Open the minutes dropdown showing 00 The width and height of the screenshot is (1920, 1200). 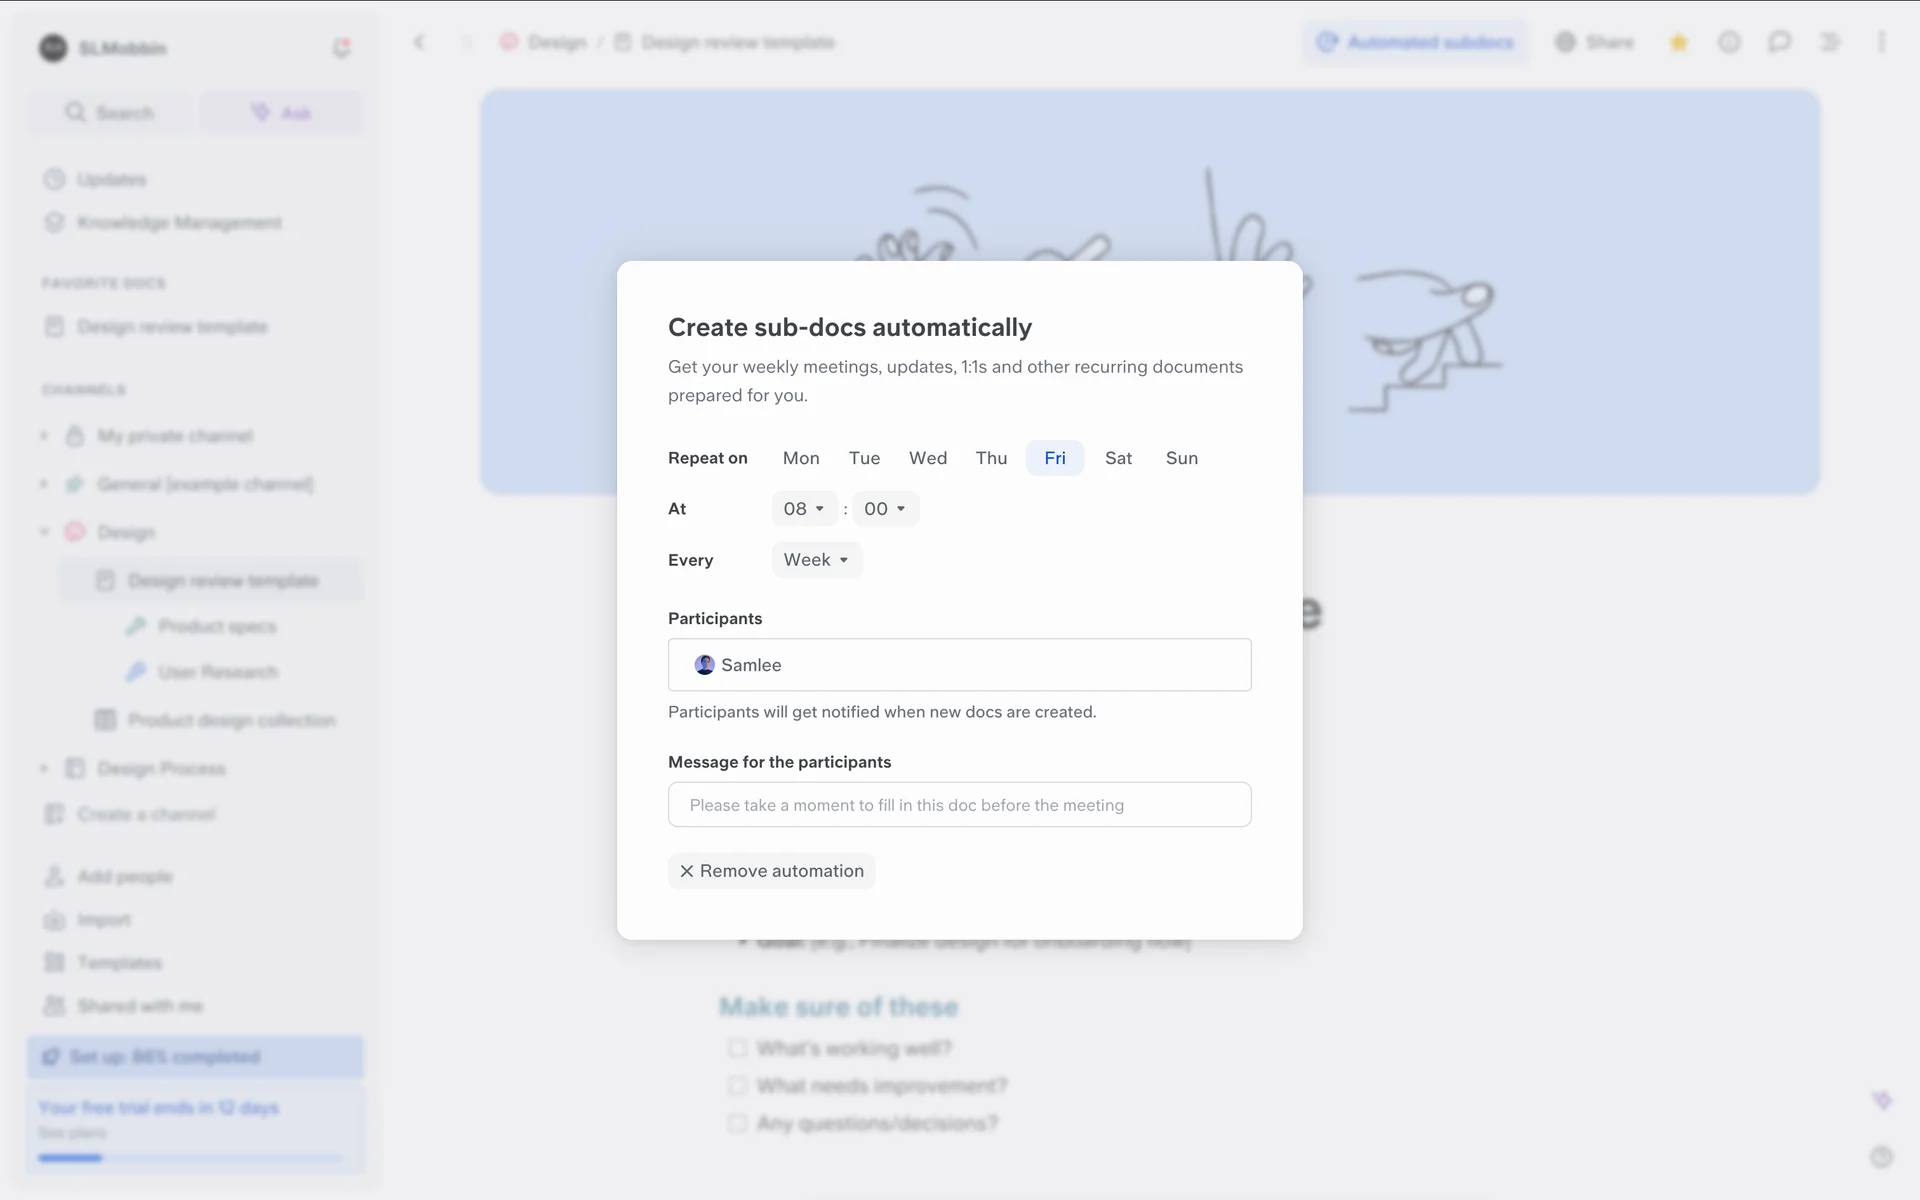pyautogui.click(x=885, y=509)
